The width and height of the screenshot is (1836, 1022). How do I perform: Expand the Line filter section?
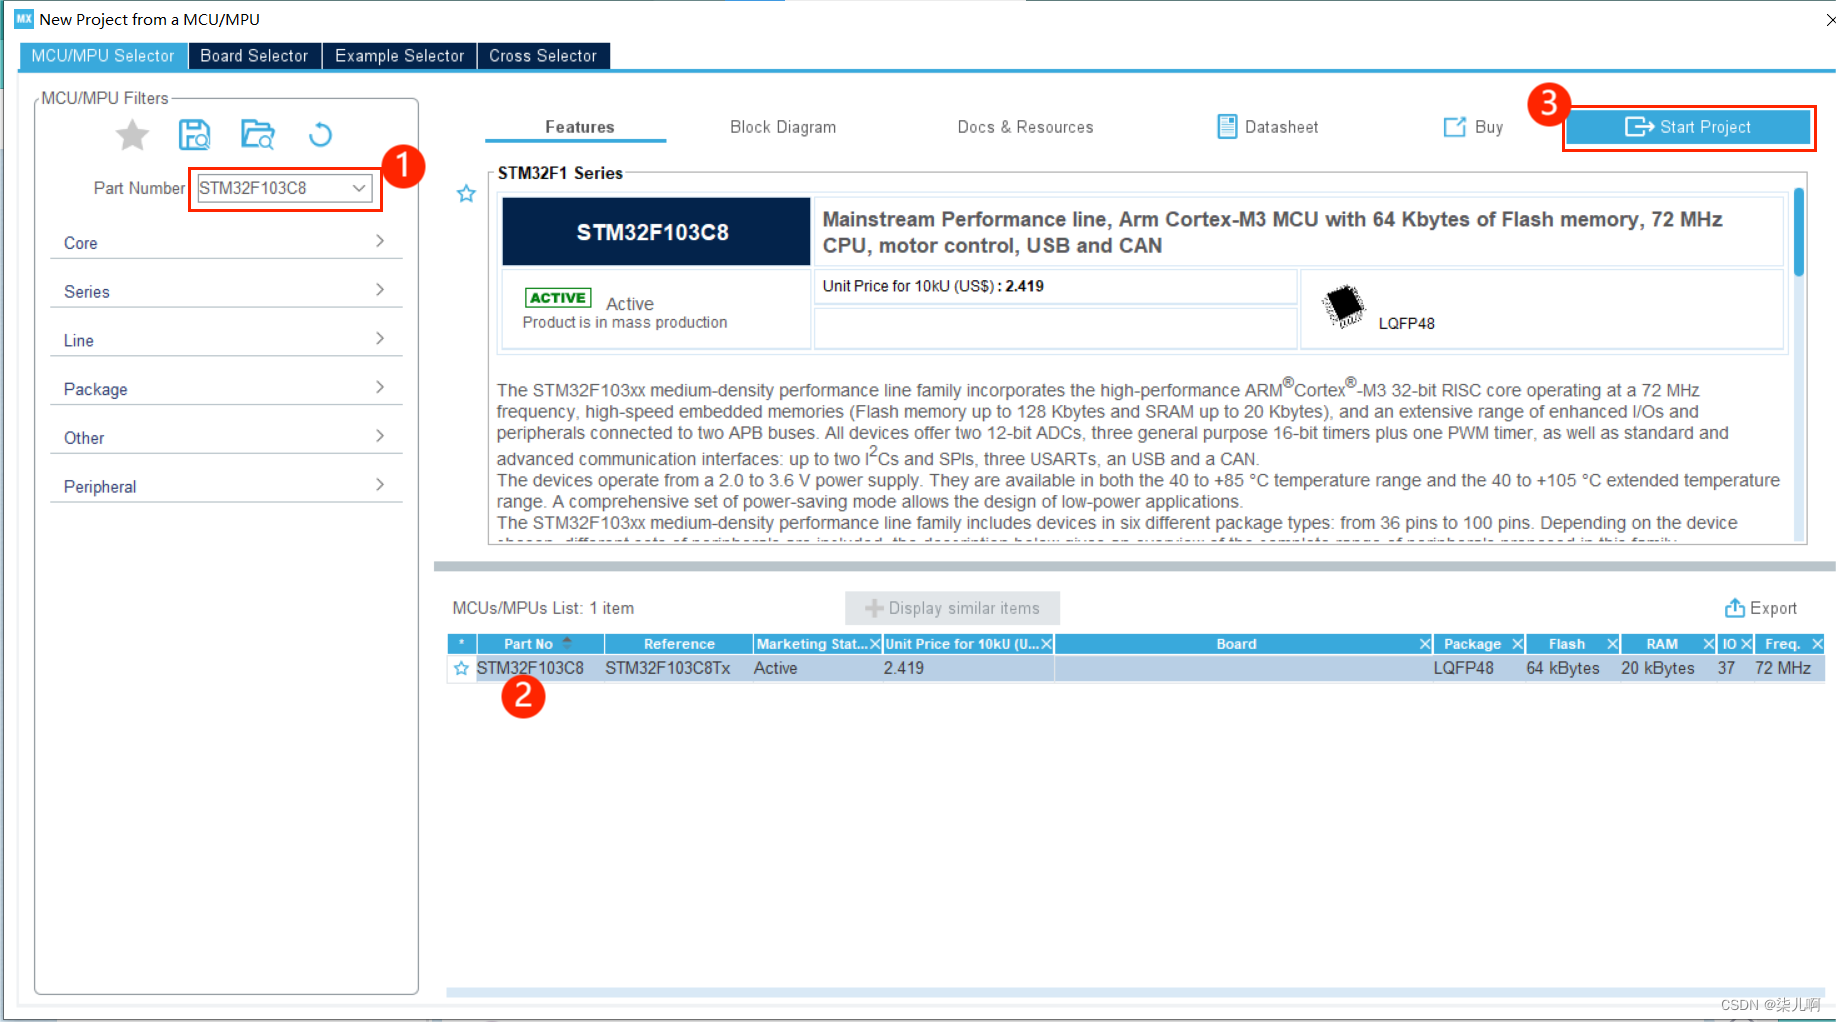point(226,340)
